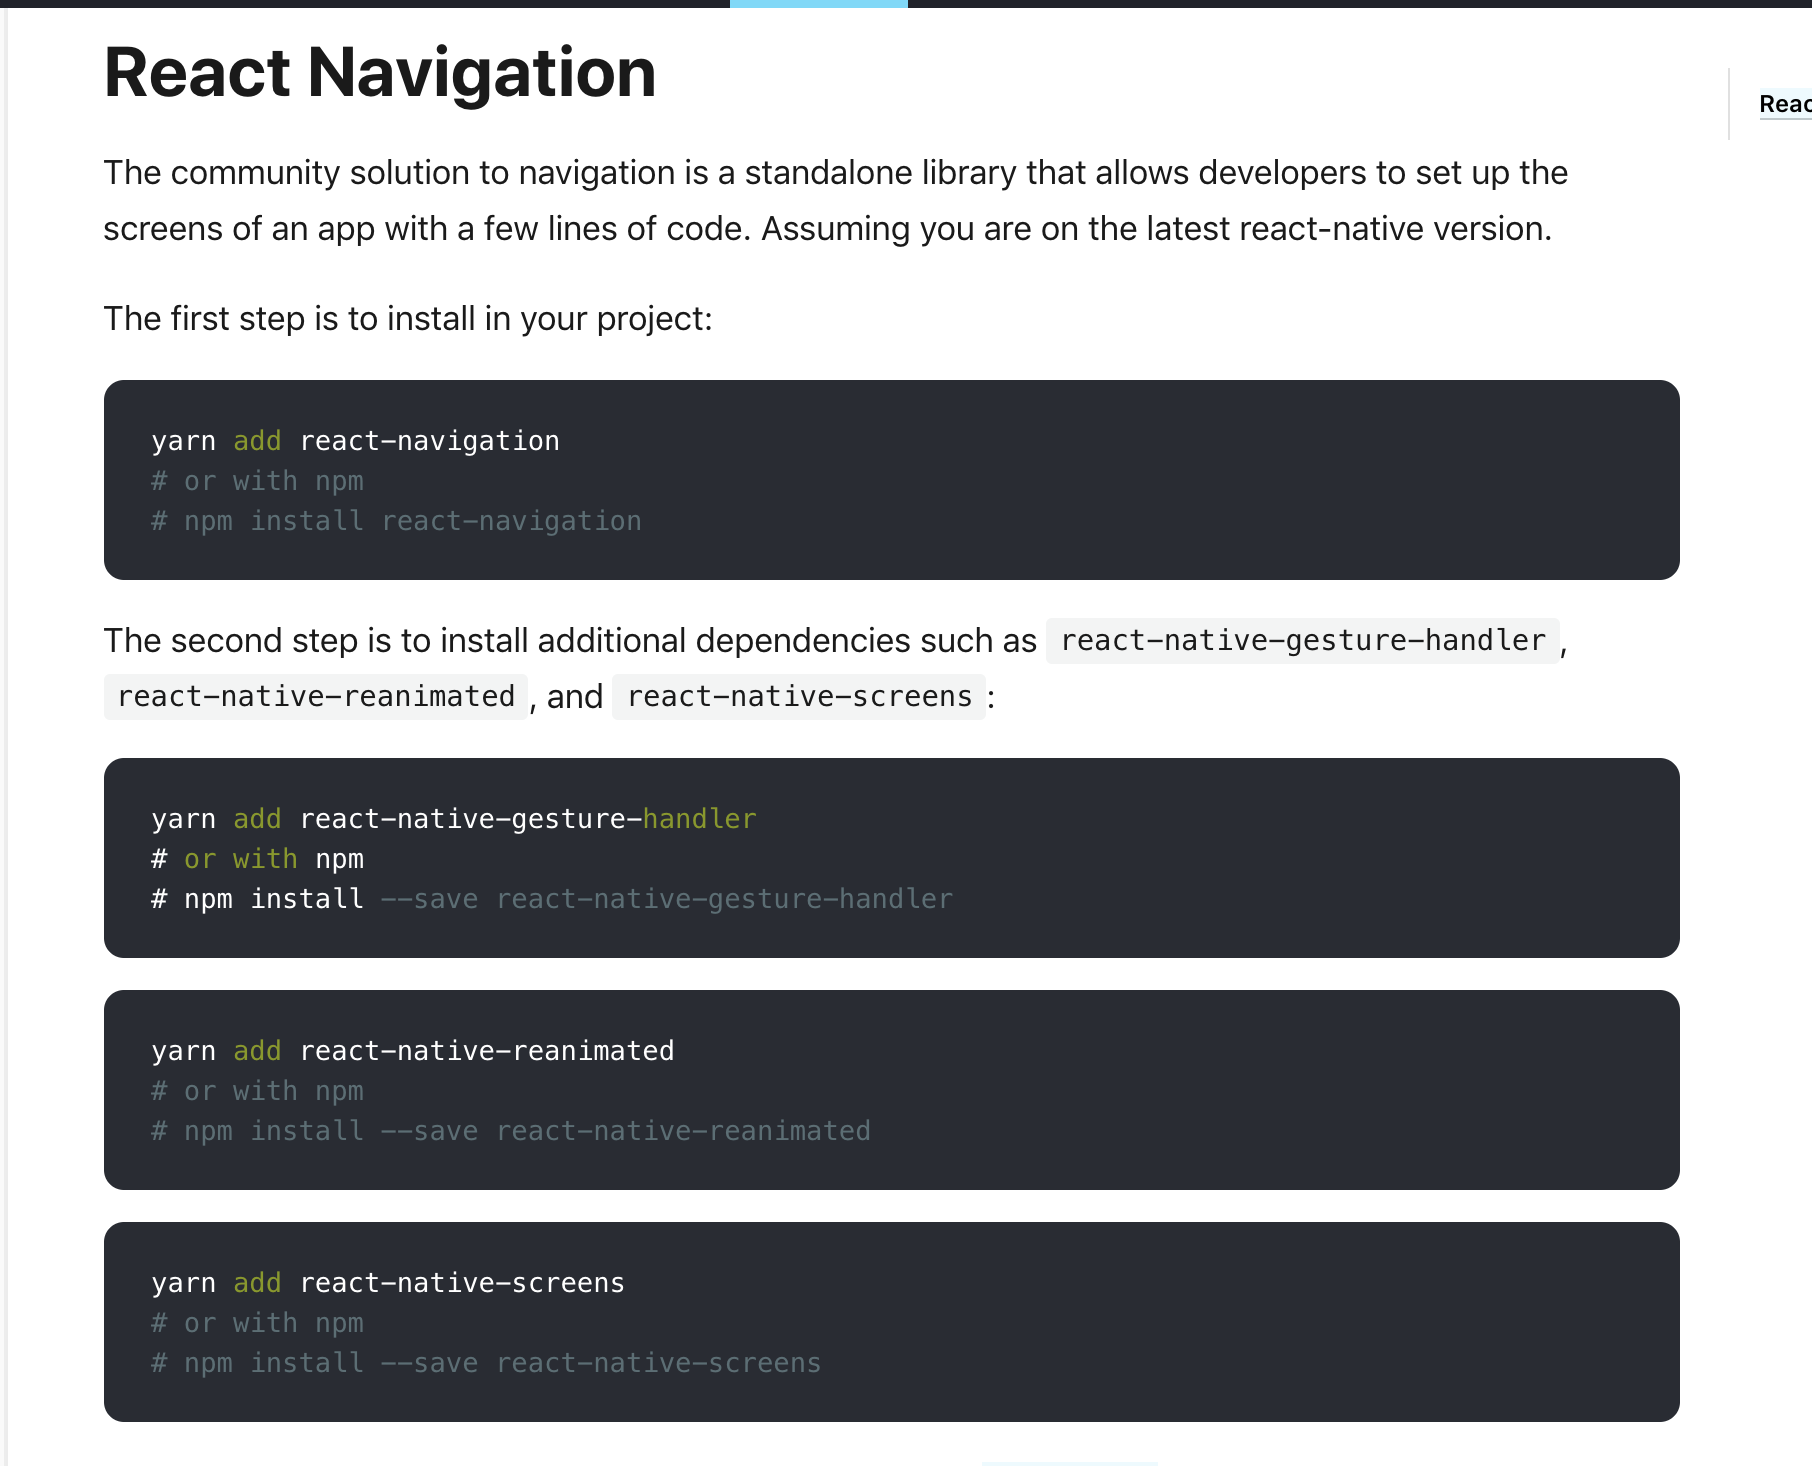Screen dimensions: 1812x1466
Task: Click the paragraph starting "The community solution"
Action: (836, 201)
